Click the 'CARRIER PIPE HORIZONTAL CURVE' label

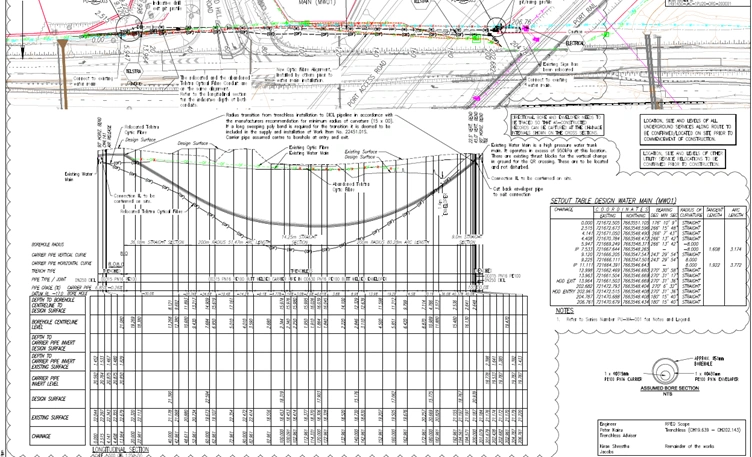(61, 263)
